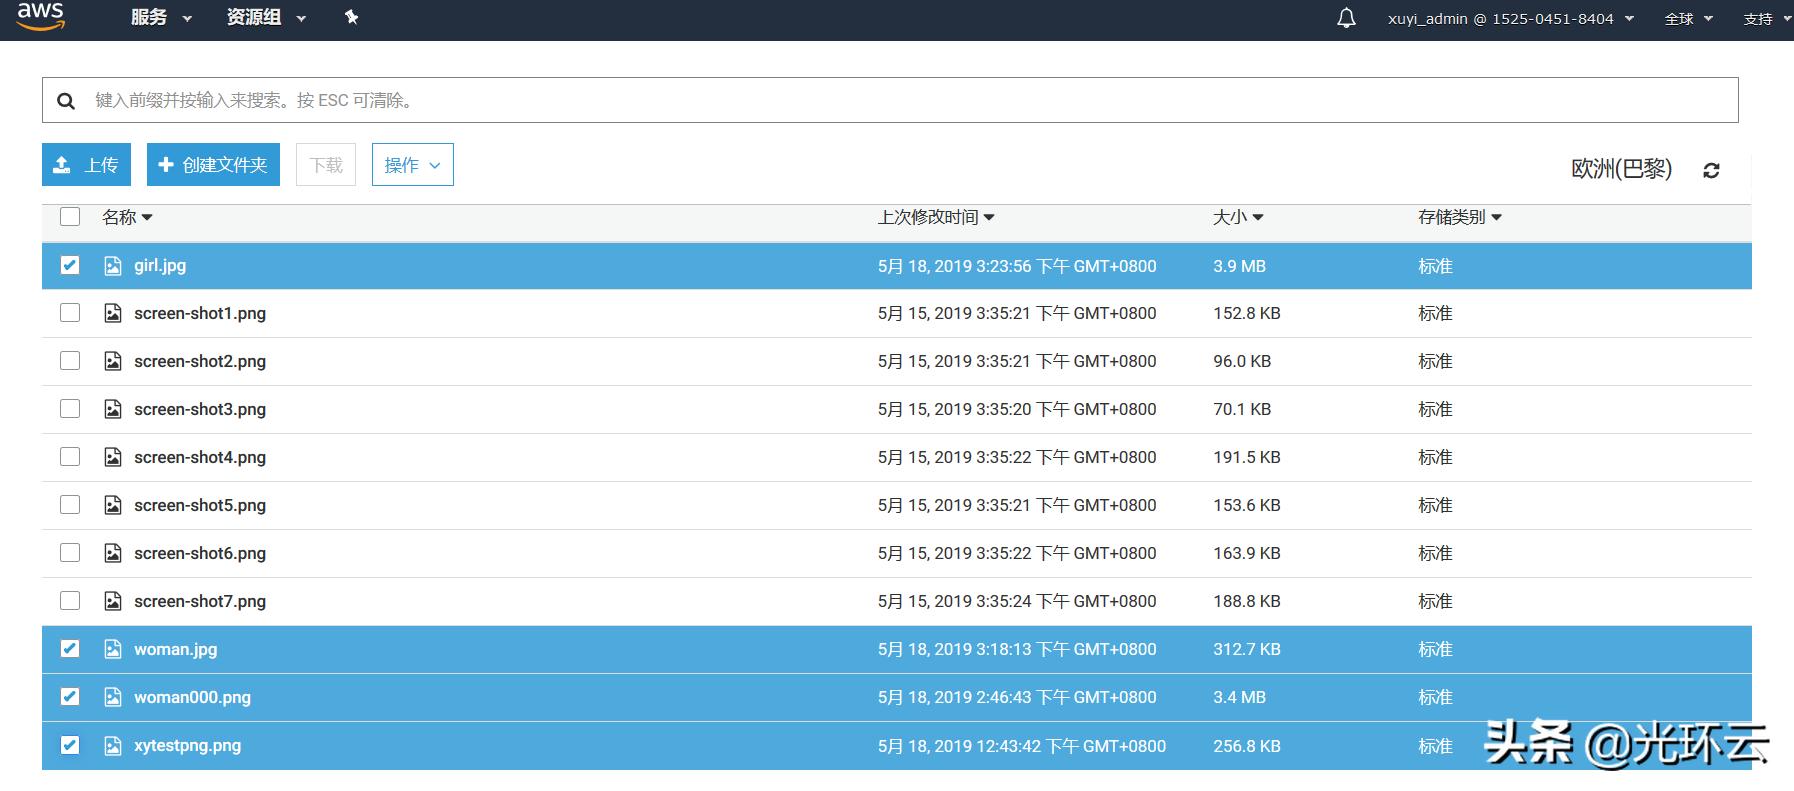Click the prefix search input field

tap(900, 101)
